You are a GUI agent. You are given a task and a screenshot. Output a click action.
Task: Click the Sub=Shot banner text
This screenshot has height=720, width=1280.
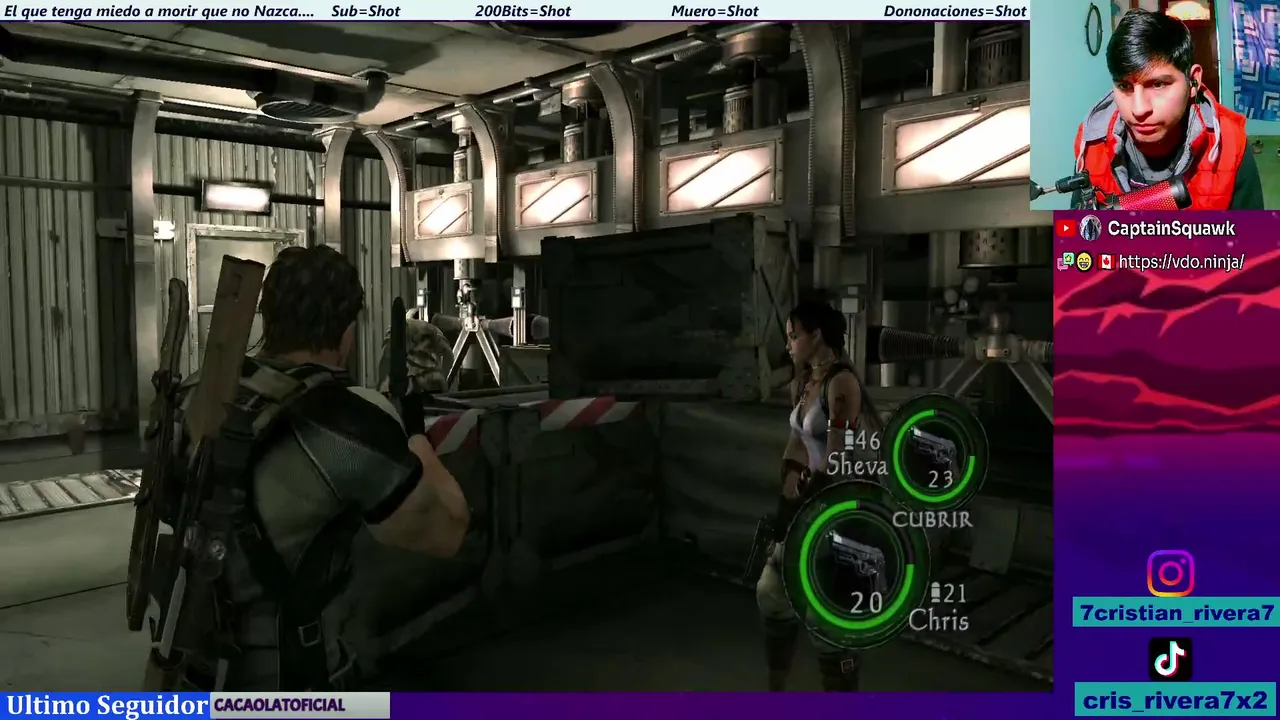coord(365,11)
